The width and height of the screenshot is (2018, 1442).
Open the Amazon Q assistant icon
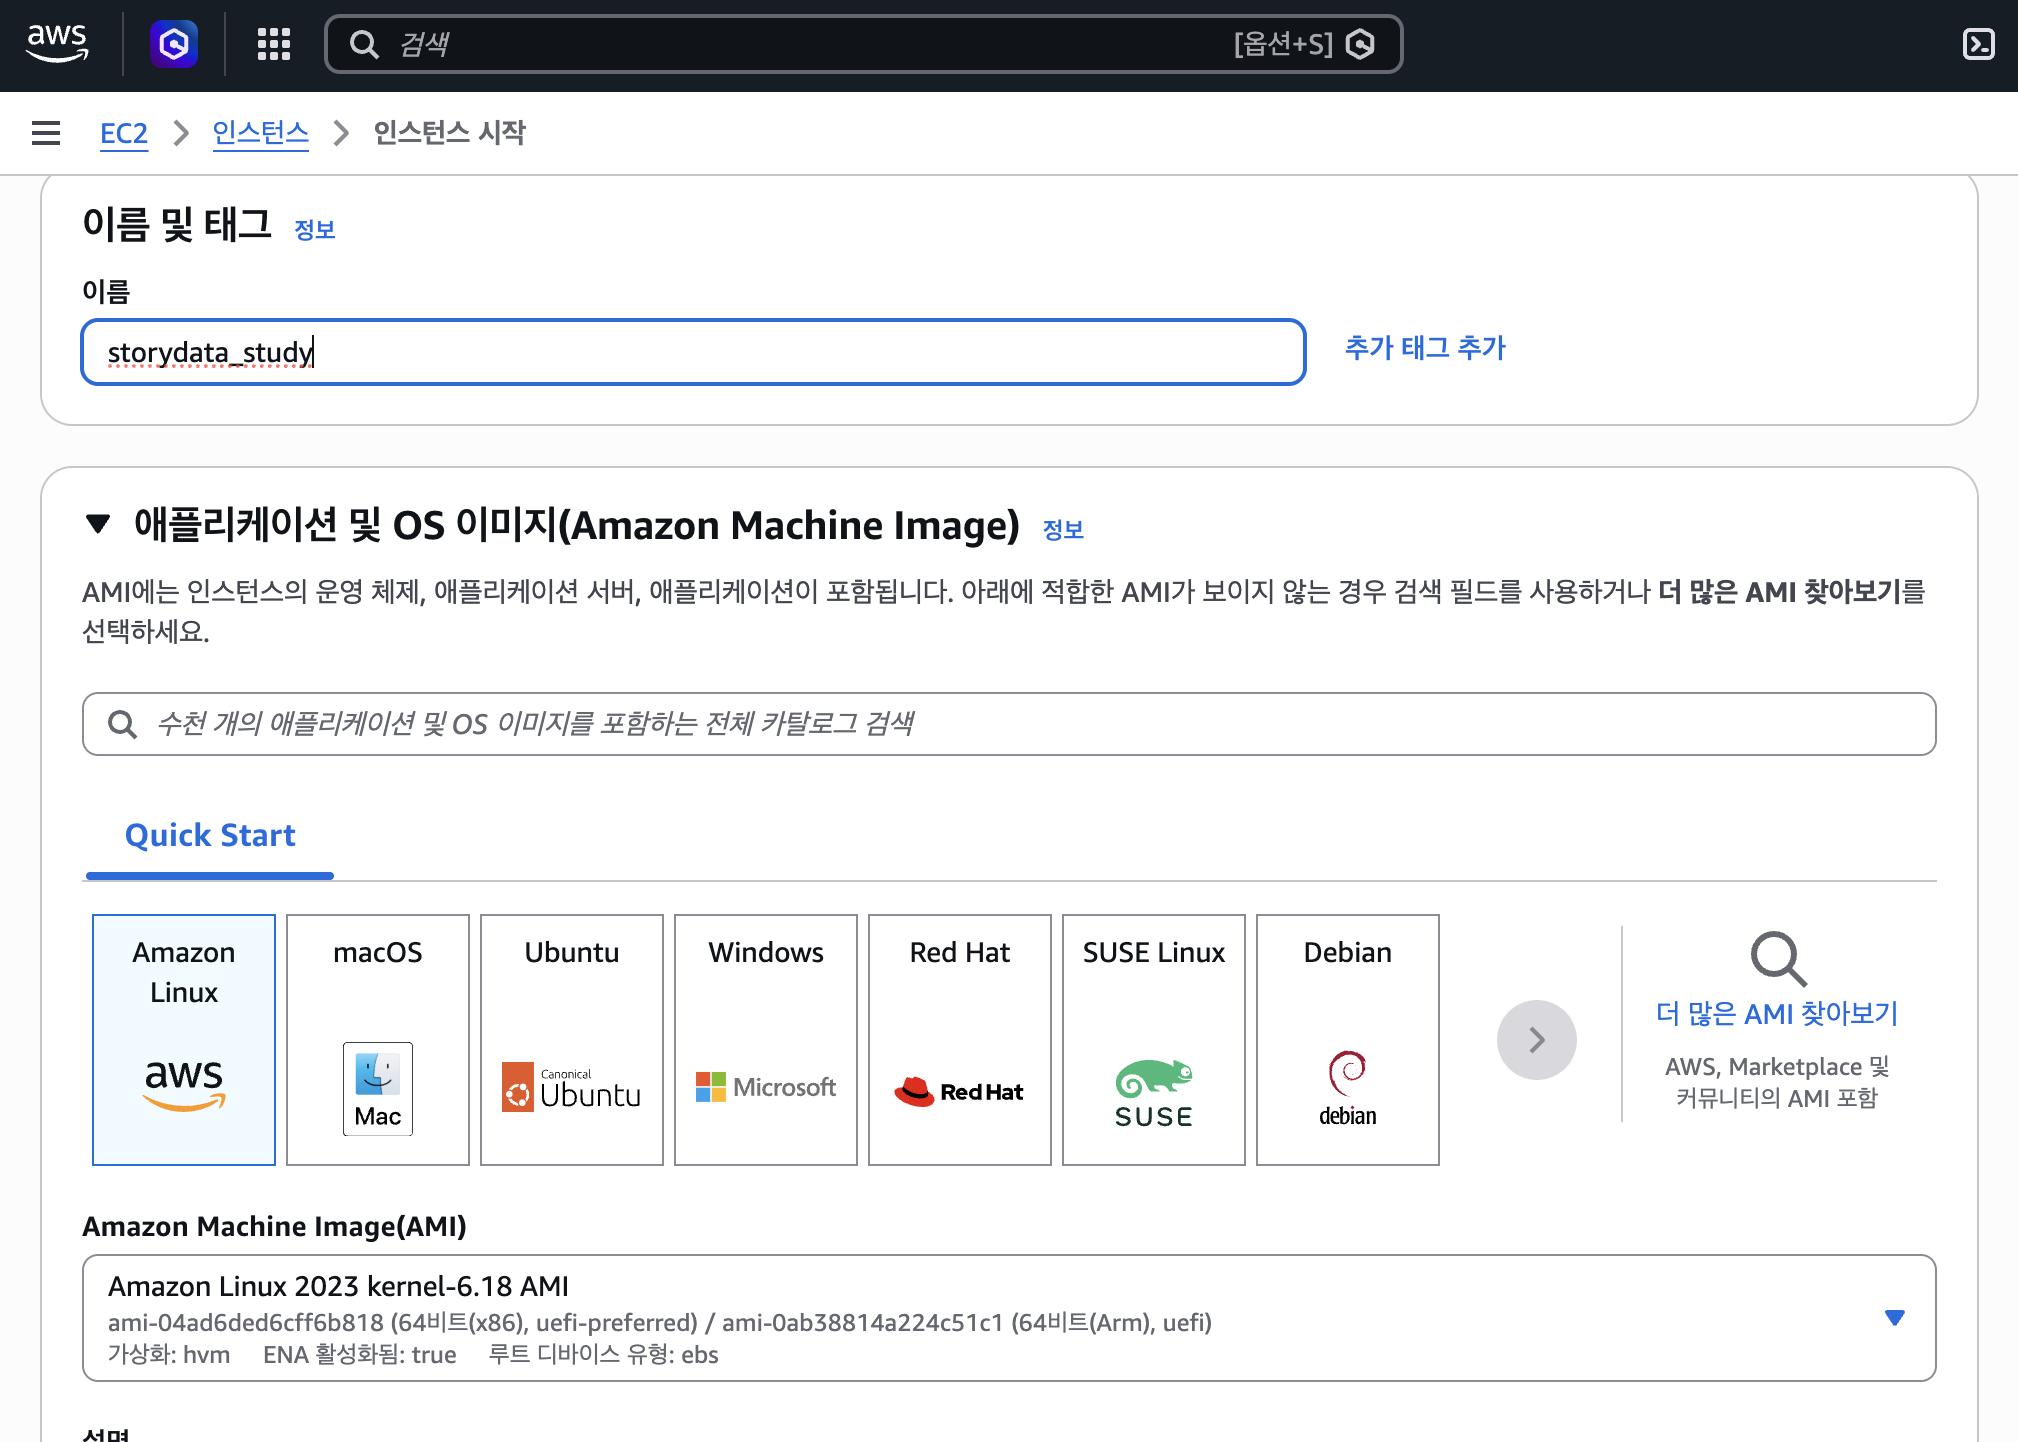174,44
